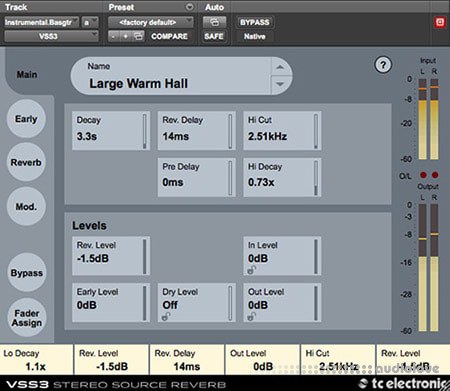Toggle the lock icon under Dry Level

click(166, 316)
